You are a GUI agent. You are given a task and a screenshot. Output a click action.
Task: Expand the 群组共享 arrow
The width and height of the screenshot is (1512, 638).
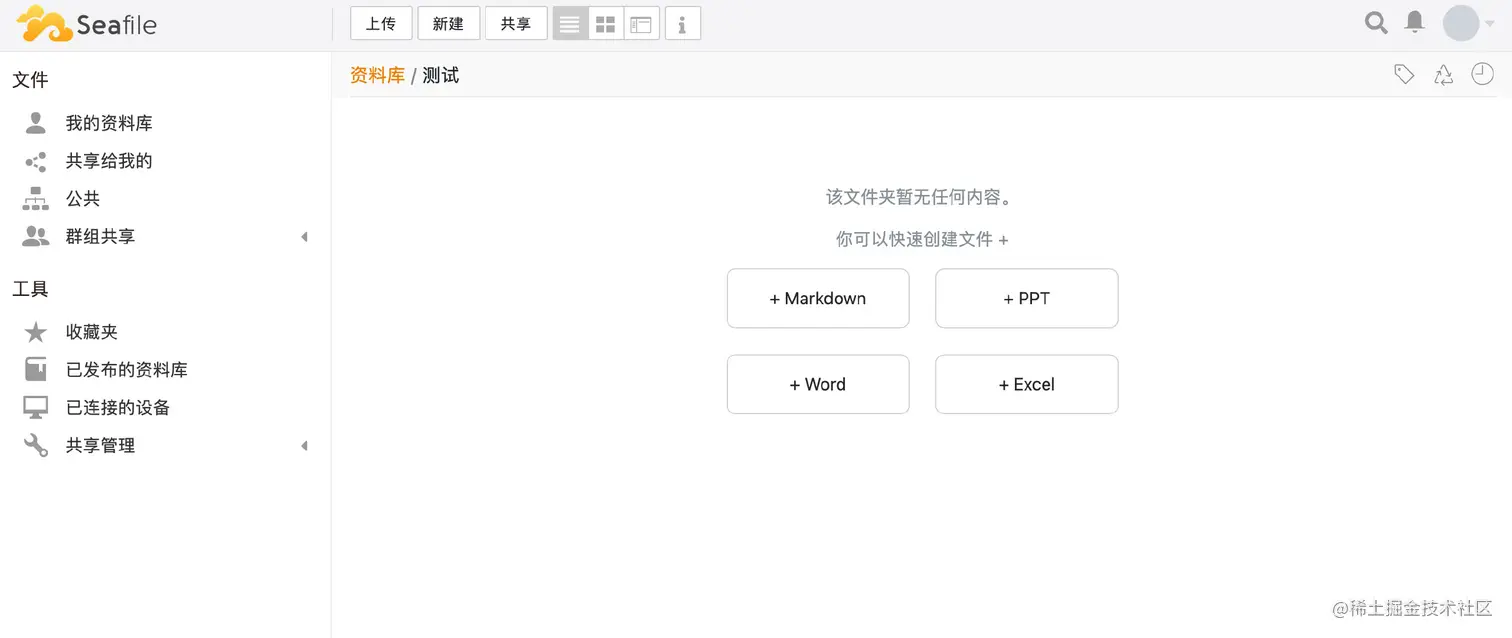[305, 237]
